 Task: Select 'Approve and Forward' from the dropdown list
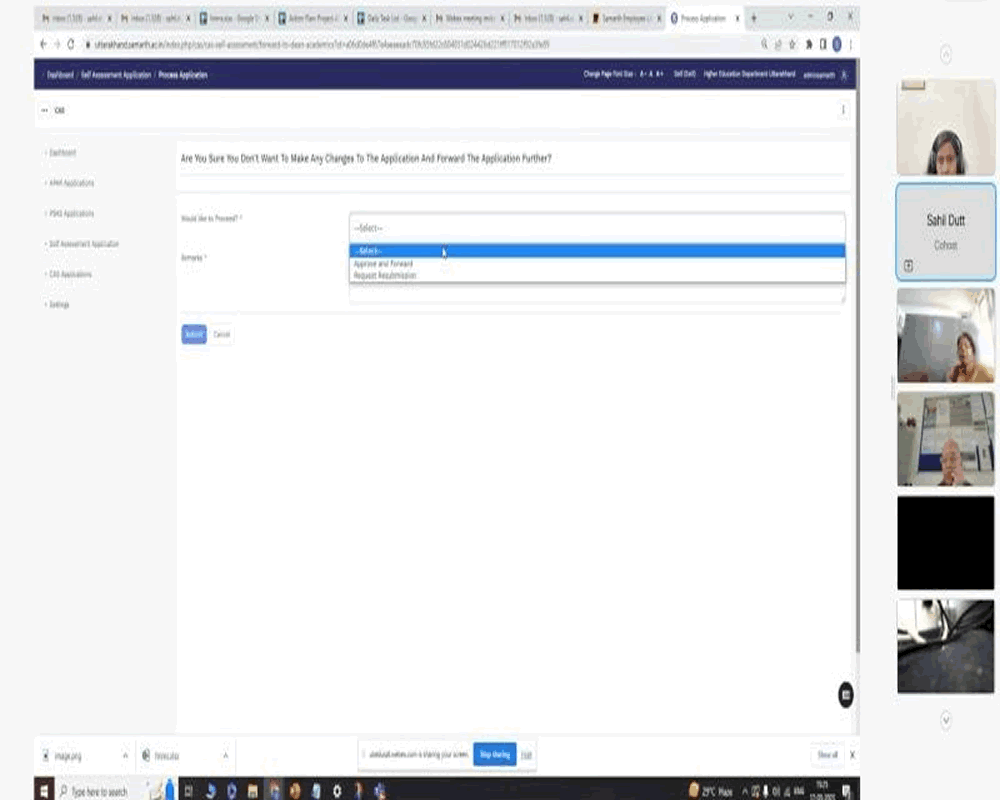(x=383, y=264)
